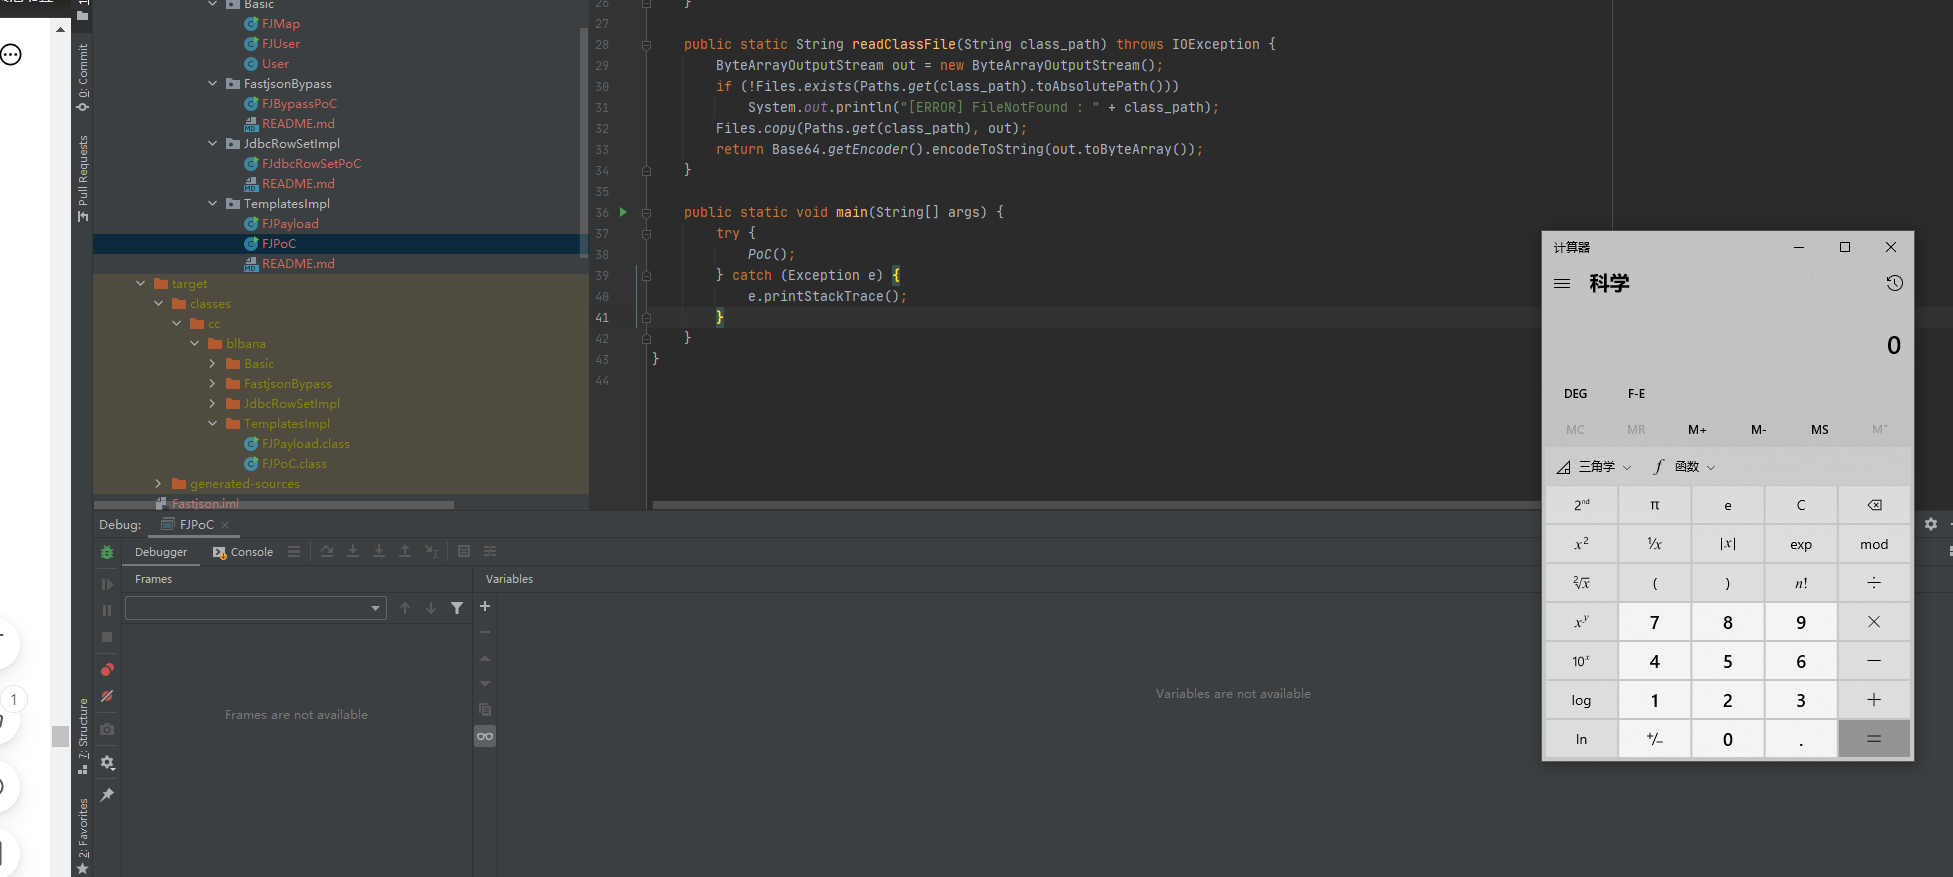This screenshot has height=877, width=1953.
Task: Click the Stop debug icon
Action: click(x=107, y=637)
